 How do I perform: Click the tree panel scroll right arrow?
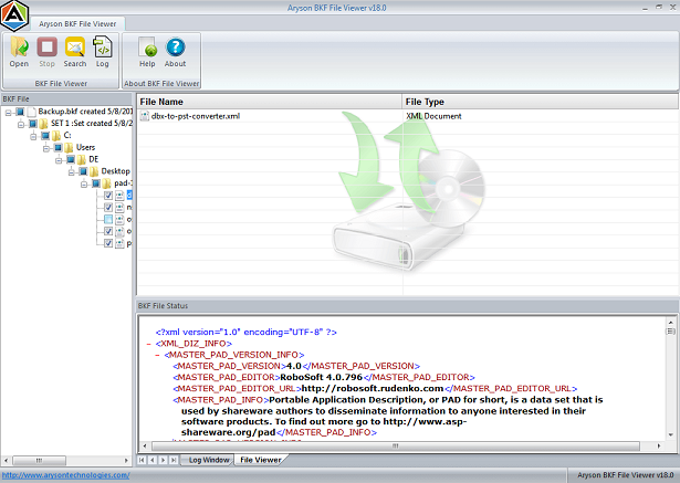(x=126, y=460)
